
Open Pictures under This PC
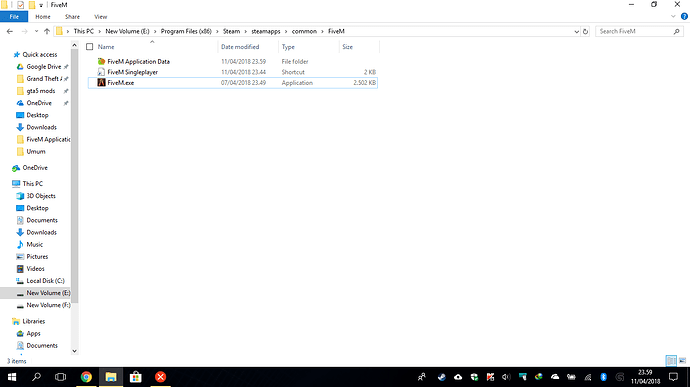click(37, 257)
